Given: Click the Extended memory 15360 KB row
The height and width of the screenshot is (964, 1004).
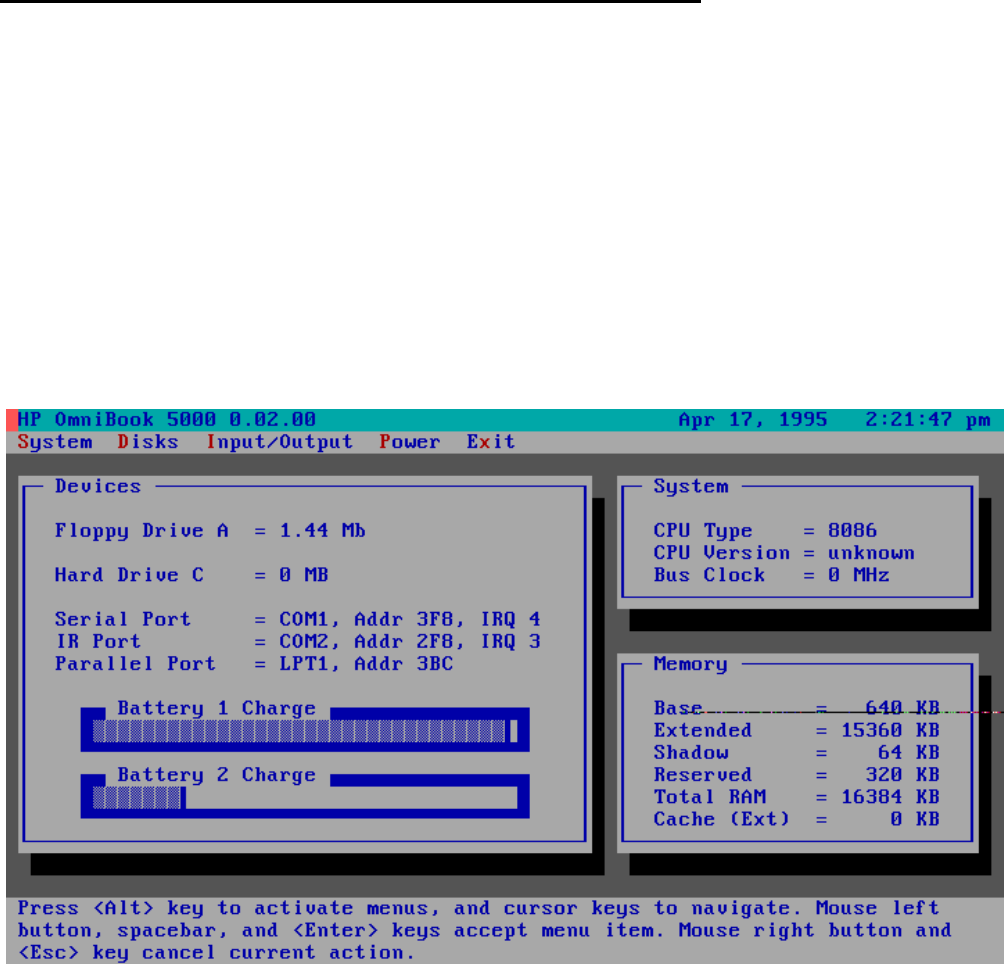Looking at the screenshot, I should (x=796, y=731).
